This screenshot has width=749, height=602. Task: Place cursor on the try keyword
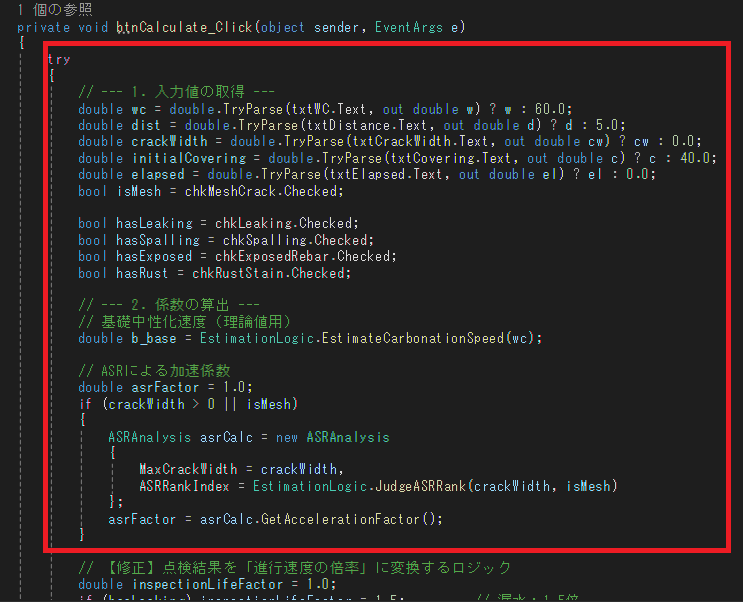pyautogui.click(x=59, y=59)
